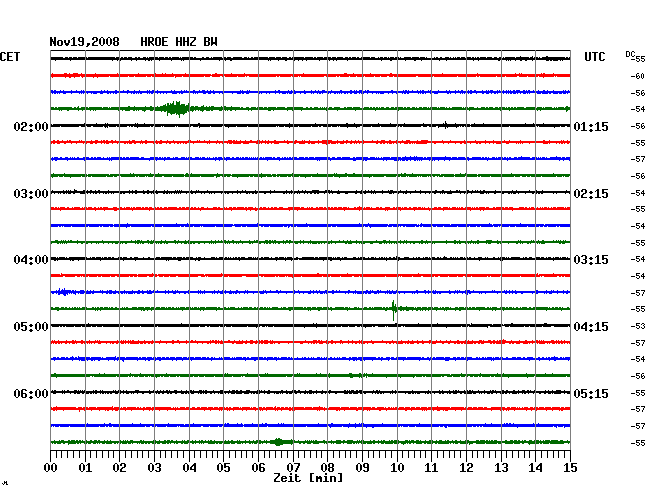Select the 02:15 UTC time label
Screen dimensions: 650x494
tap(591, 194)
